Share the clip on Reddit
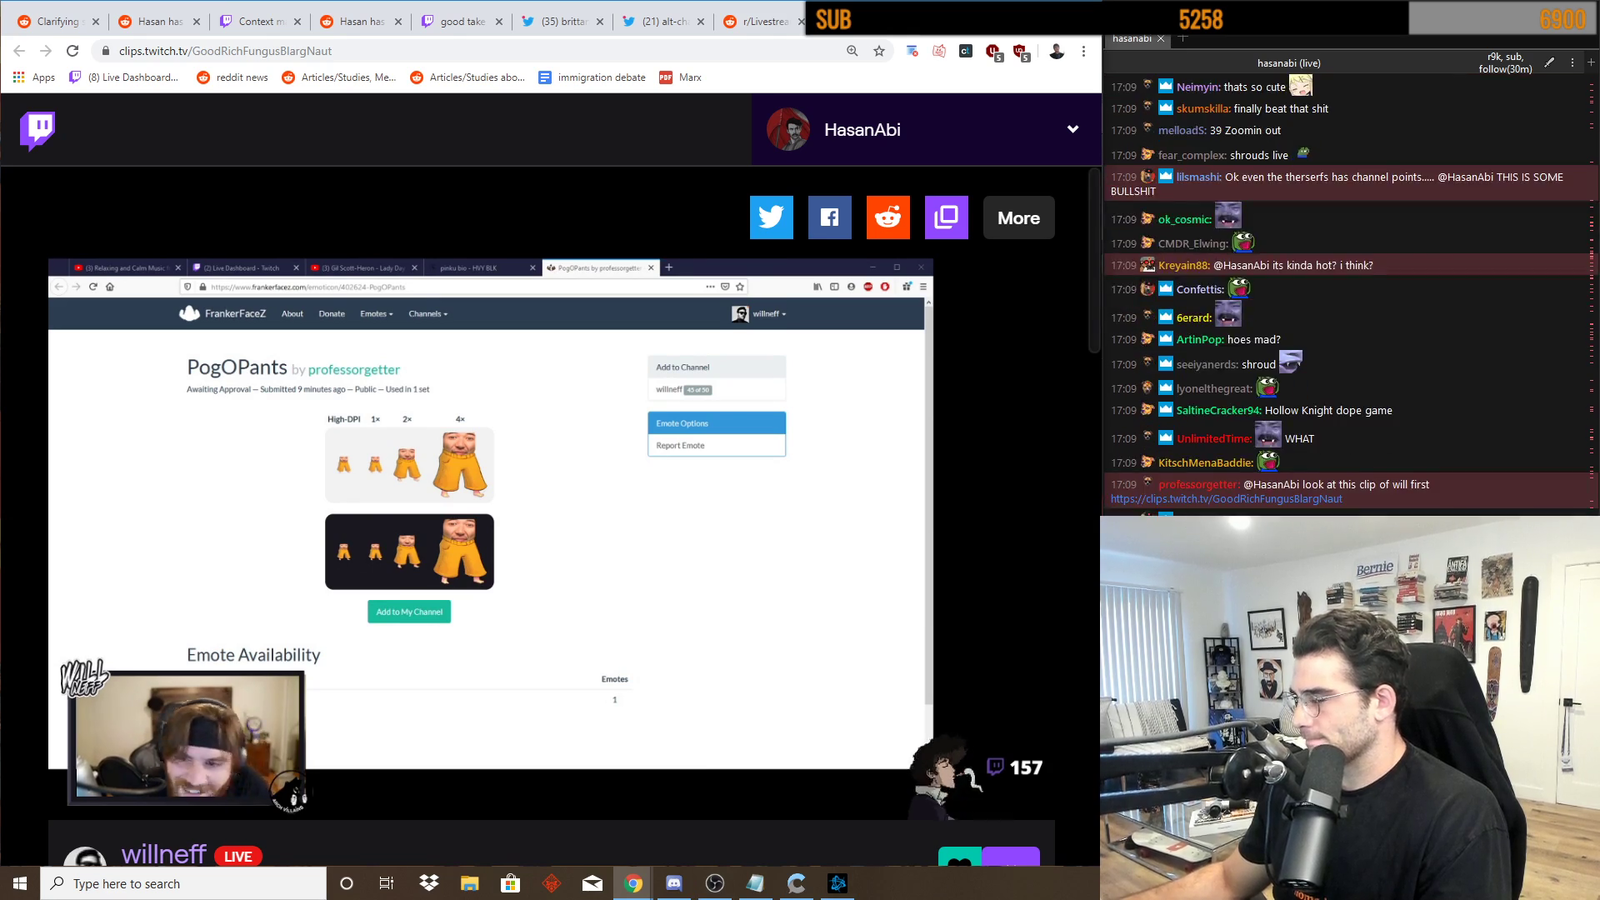The width and height of the screenshot is (1600, 900). point(888,217)
